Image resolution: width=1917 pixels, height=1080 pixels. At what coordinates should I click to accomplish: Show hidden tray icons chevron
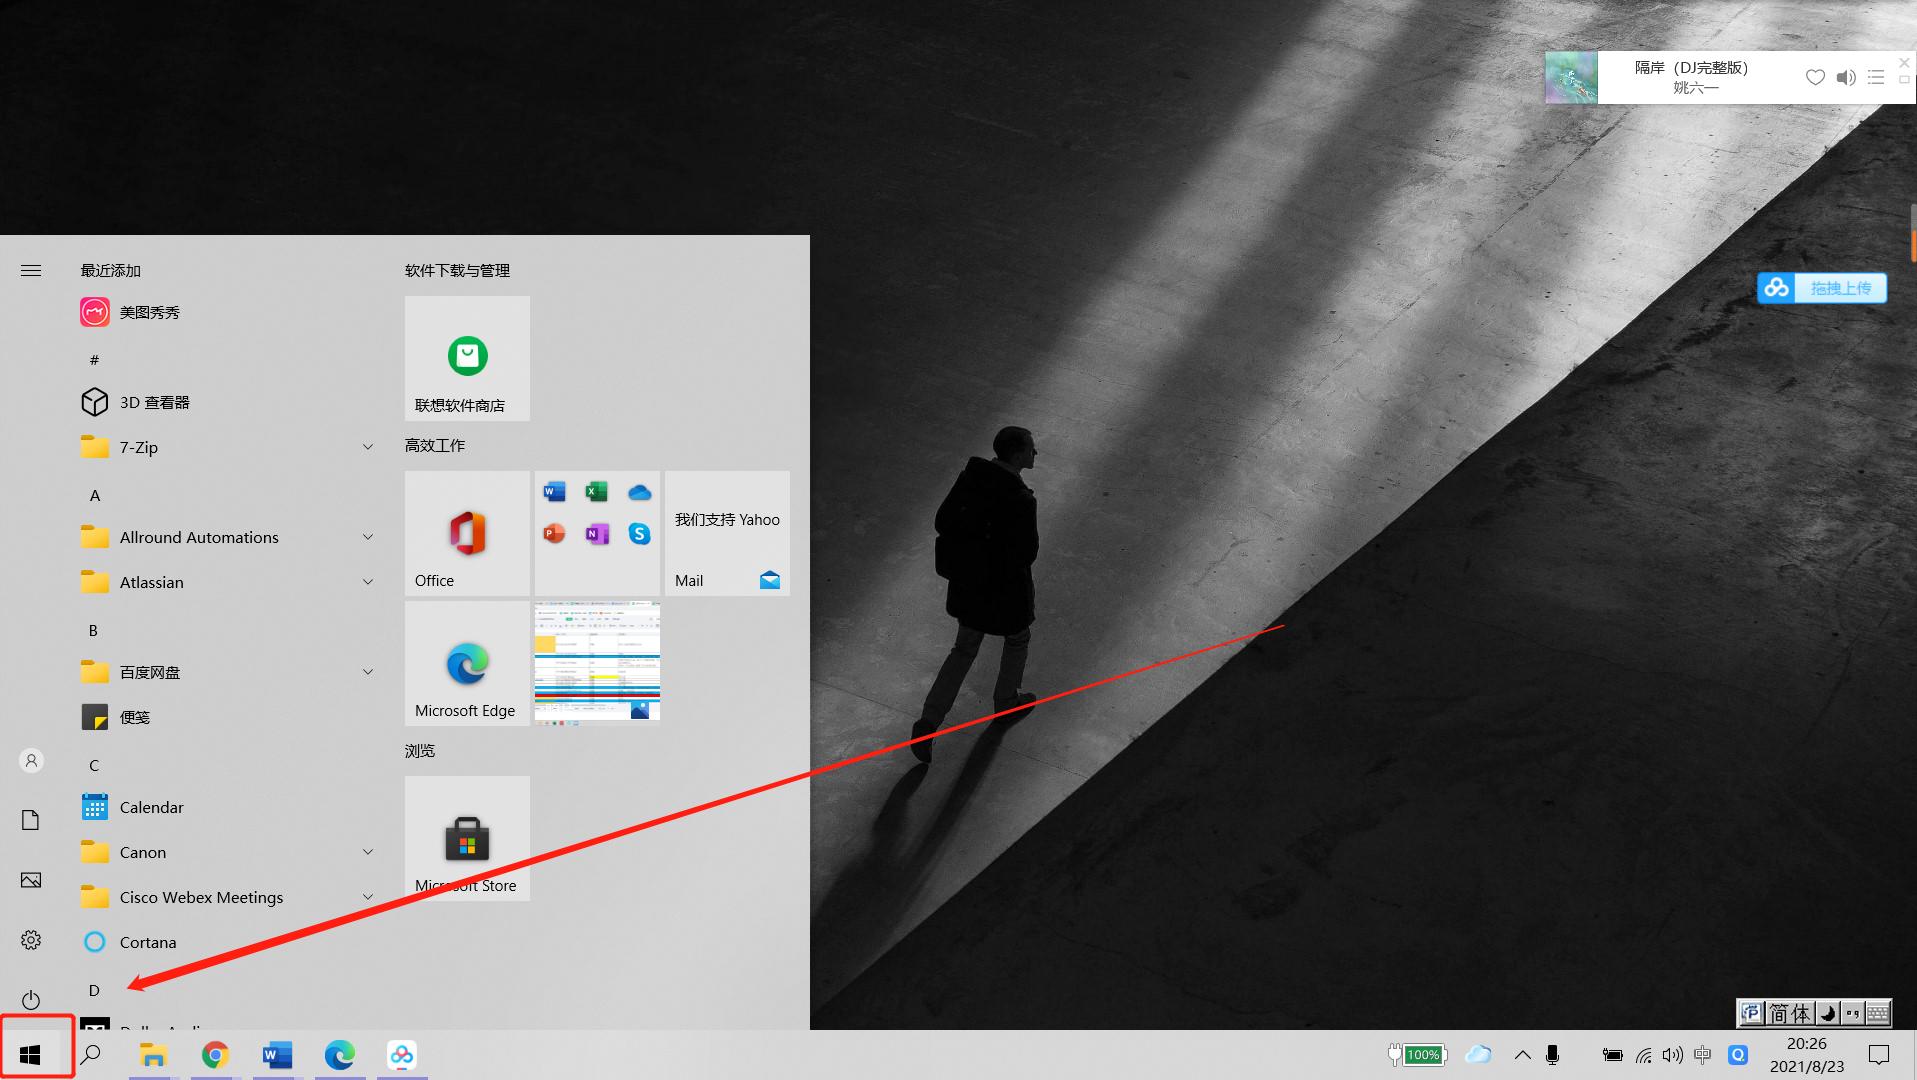point(1522,1055)
